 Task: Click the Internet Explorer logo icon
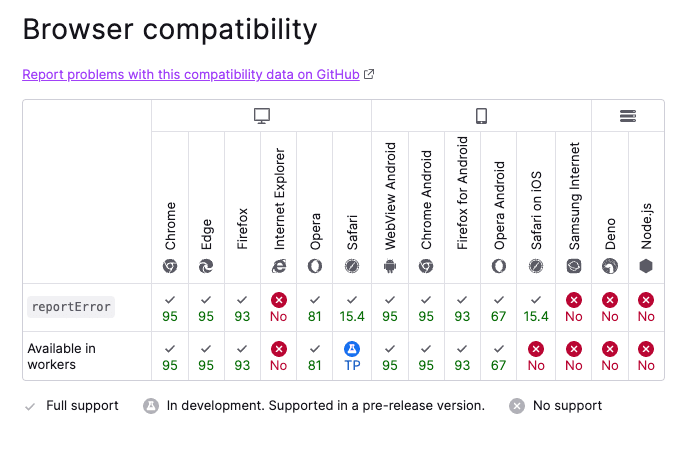point(279,266)
